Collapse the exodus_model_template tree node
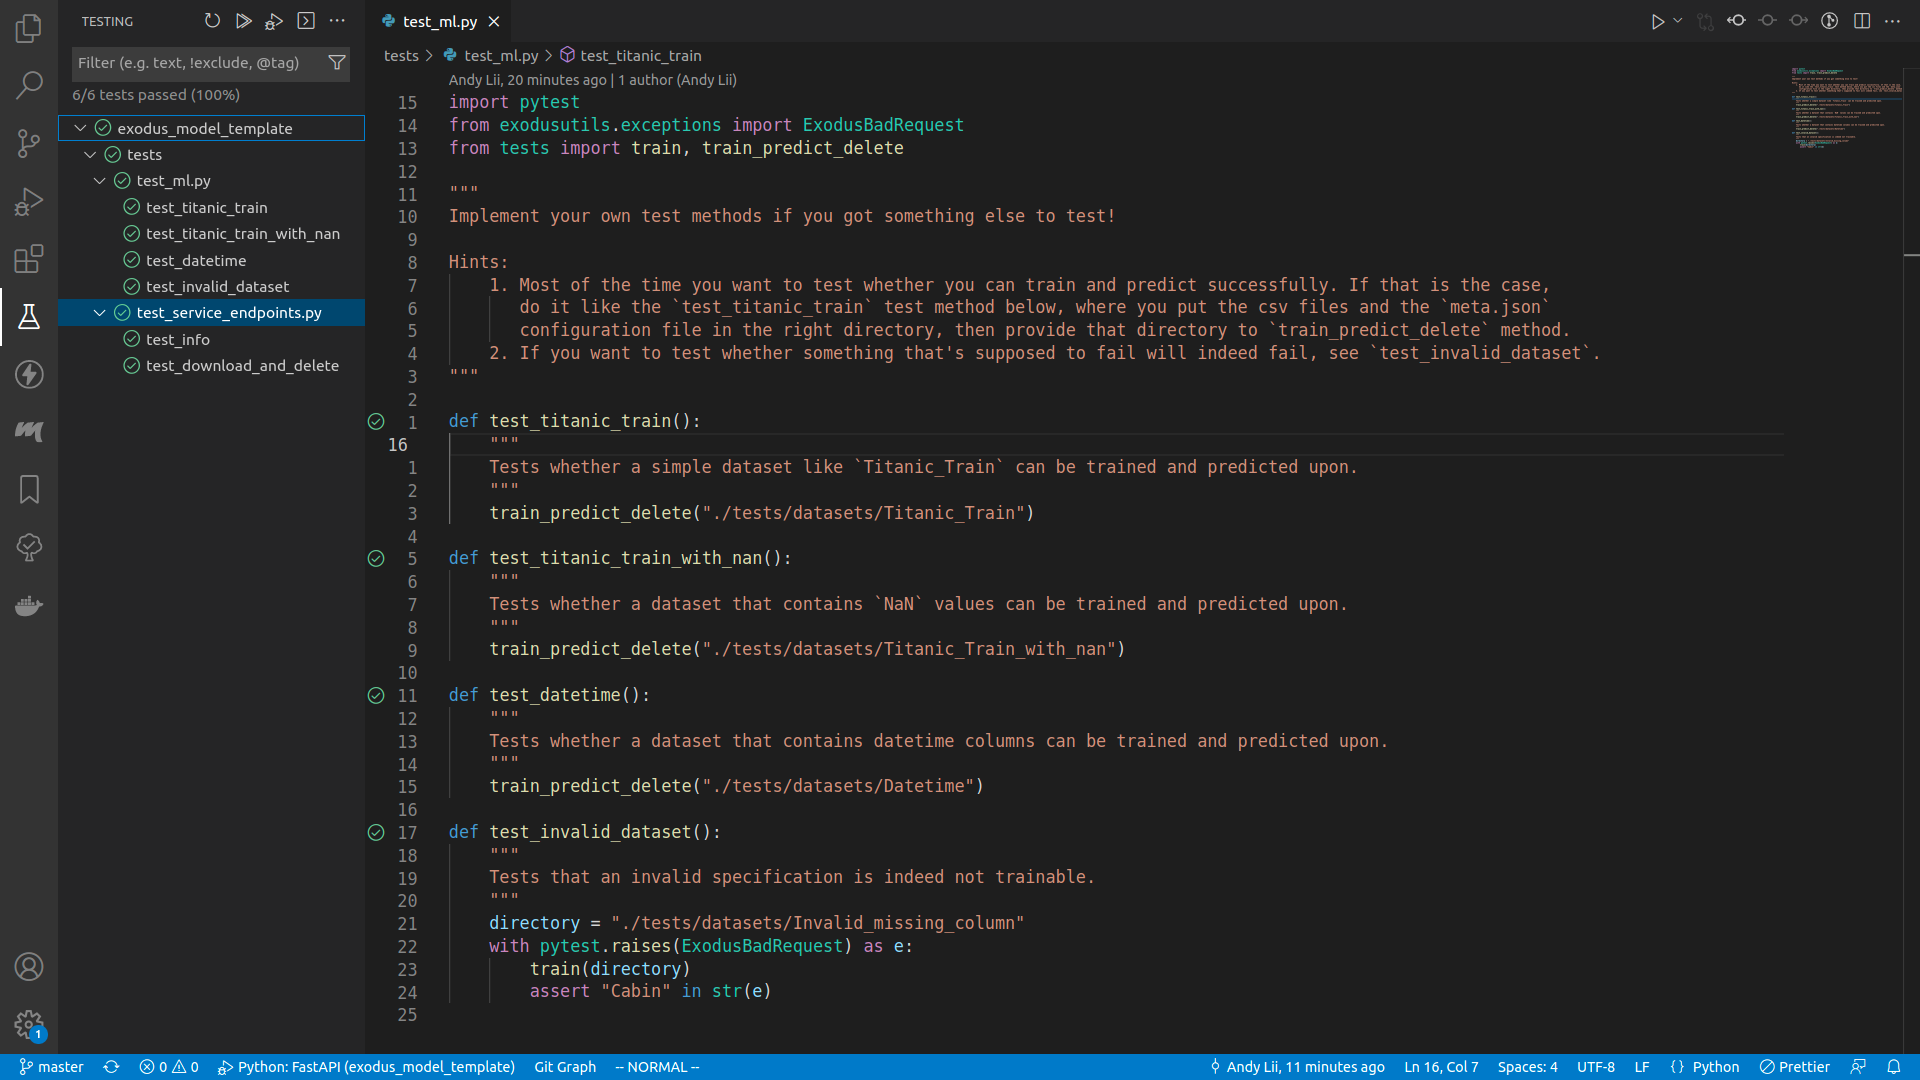 (80, 128)
